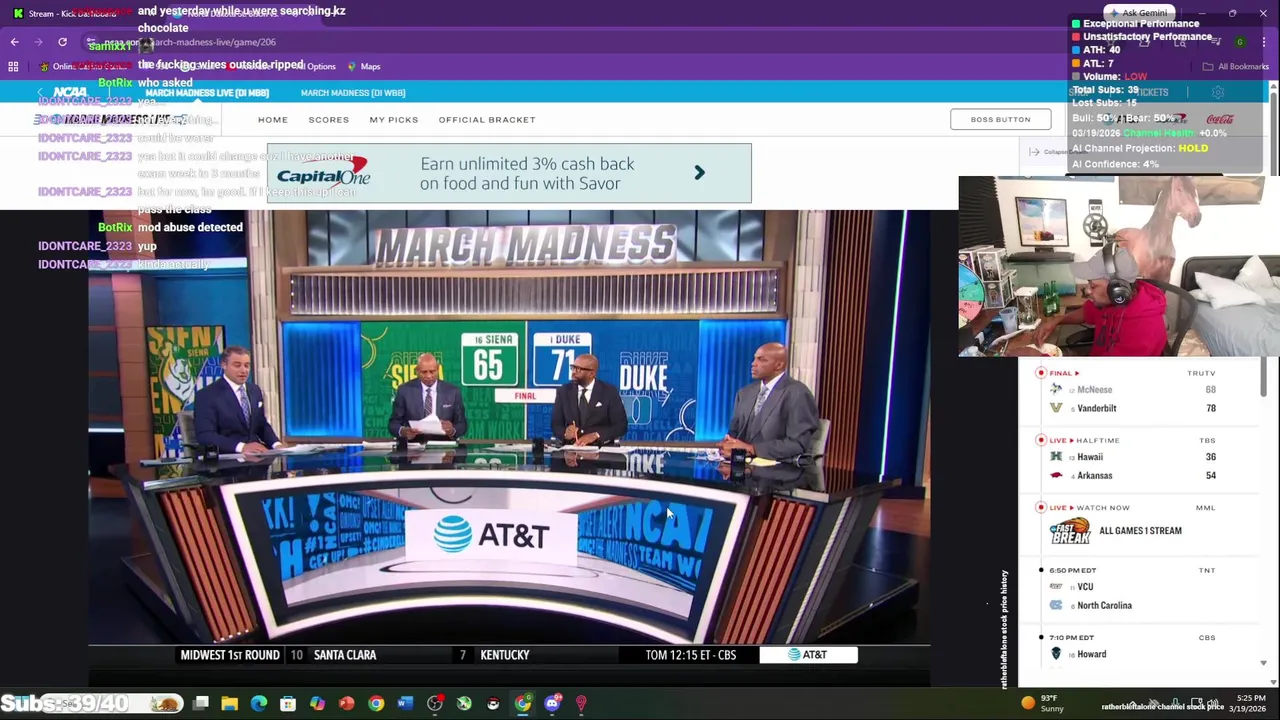Screen dimensions: 1280x720
Task: Click the TICKETS link in header
Action: pos(1152,92)
